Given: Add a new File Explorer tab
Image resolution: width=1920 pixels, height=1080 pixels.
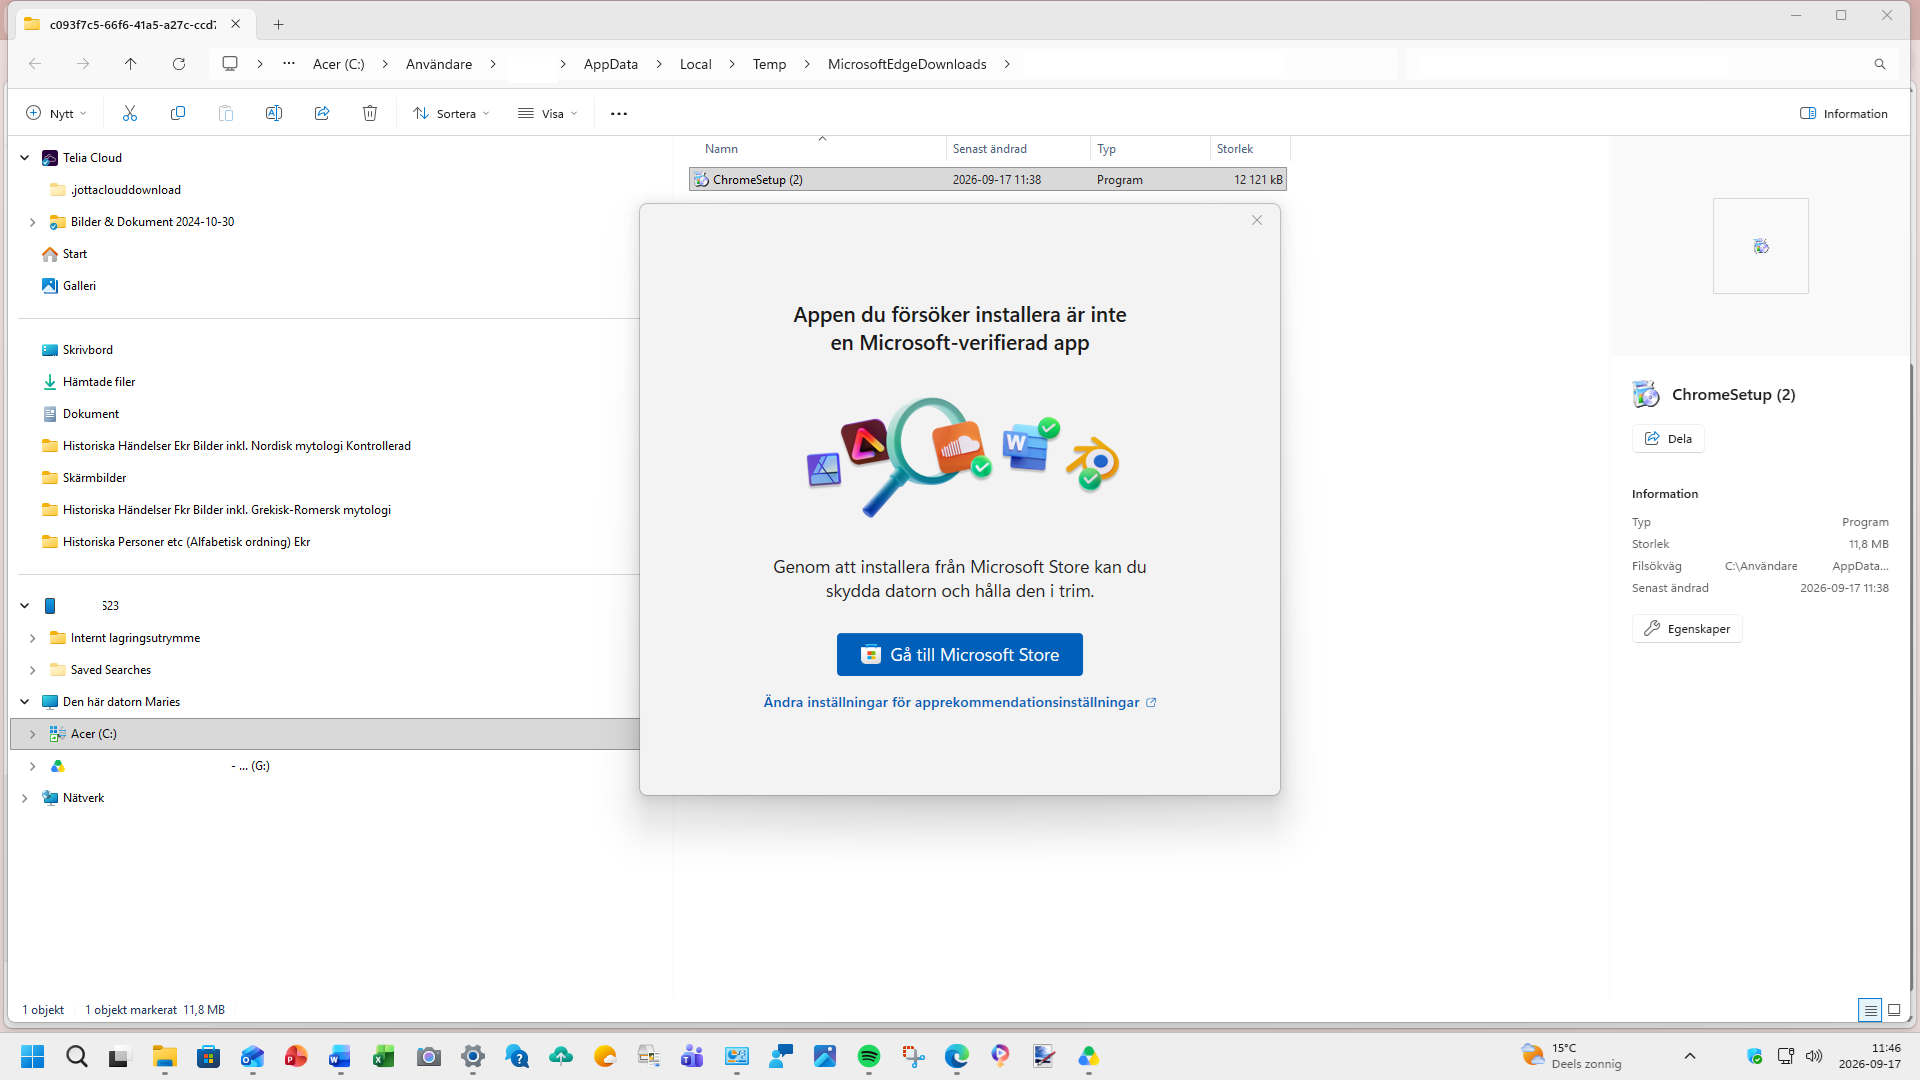Looking at the screenshot, I should pyautogui.click(x=279, y=24).
